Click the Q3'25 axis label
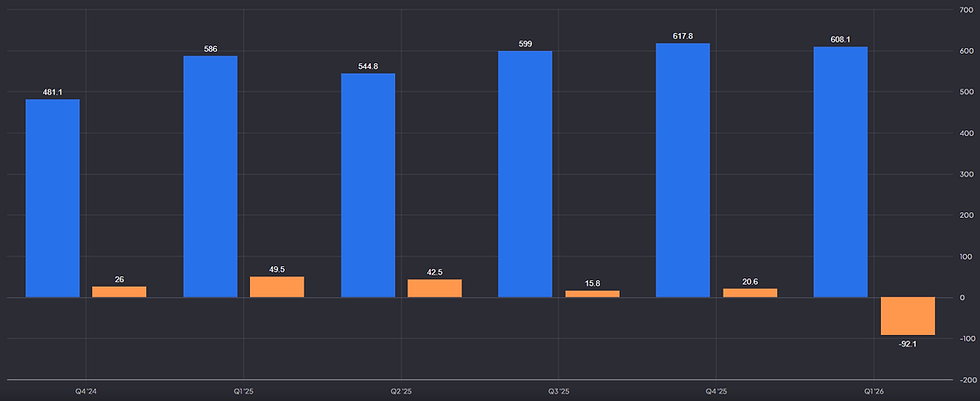This screenshot has height=401, width=980. (x=558, y=392)
